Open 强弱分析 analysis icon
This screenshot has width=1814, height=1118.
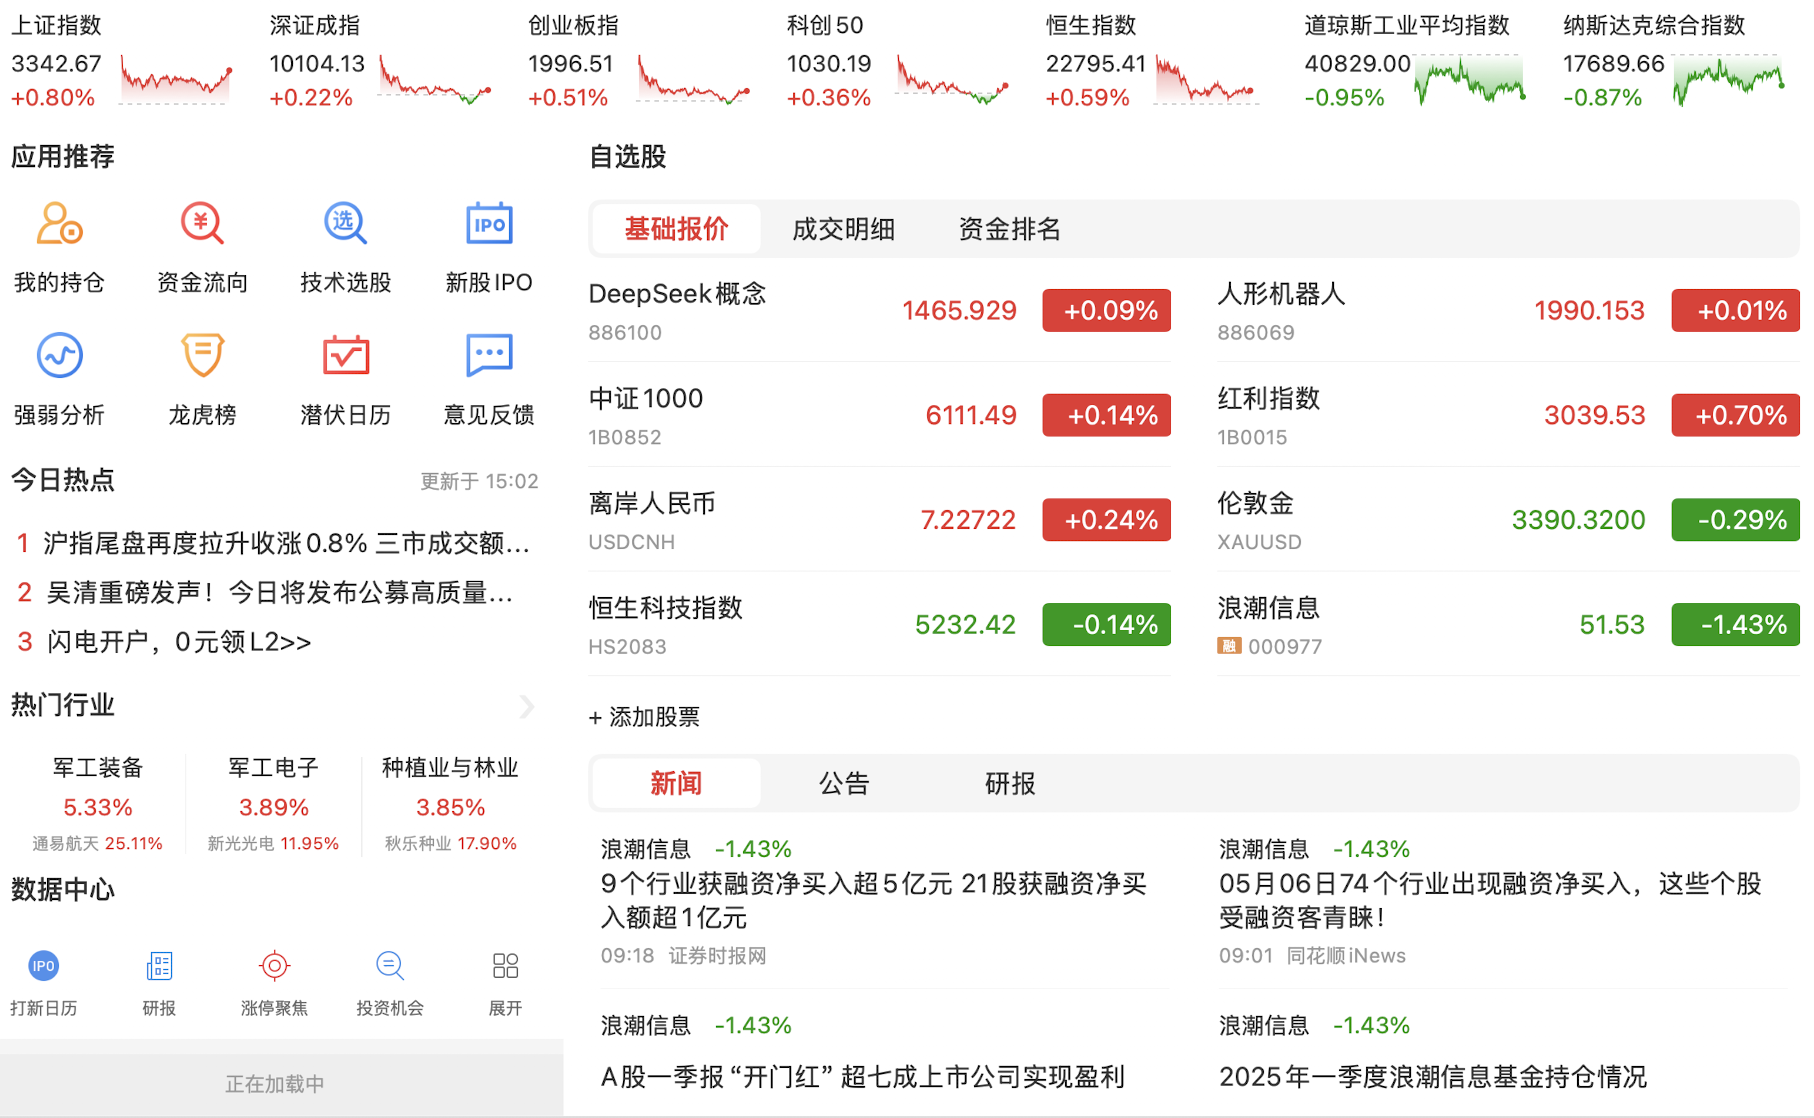click(59, 355)
